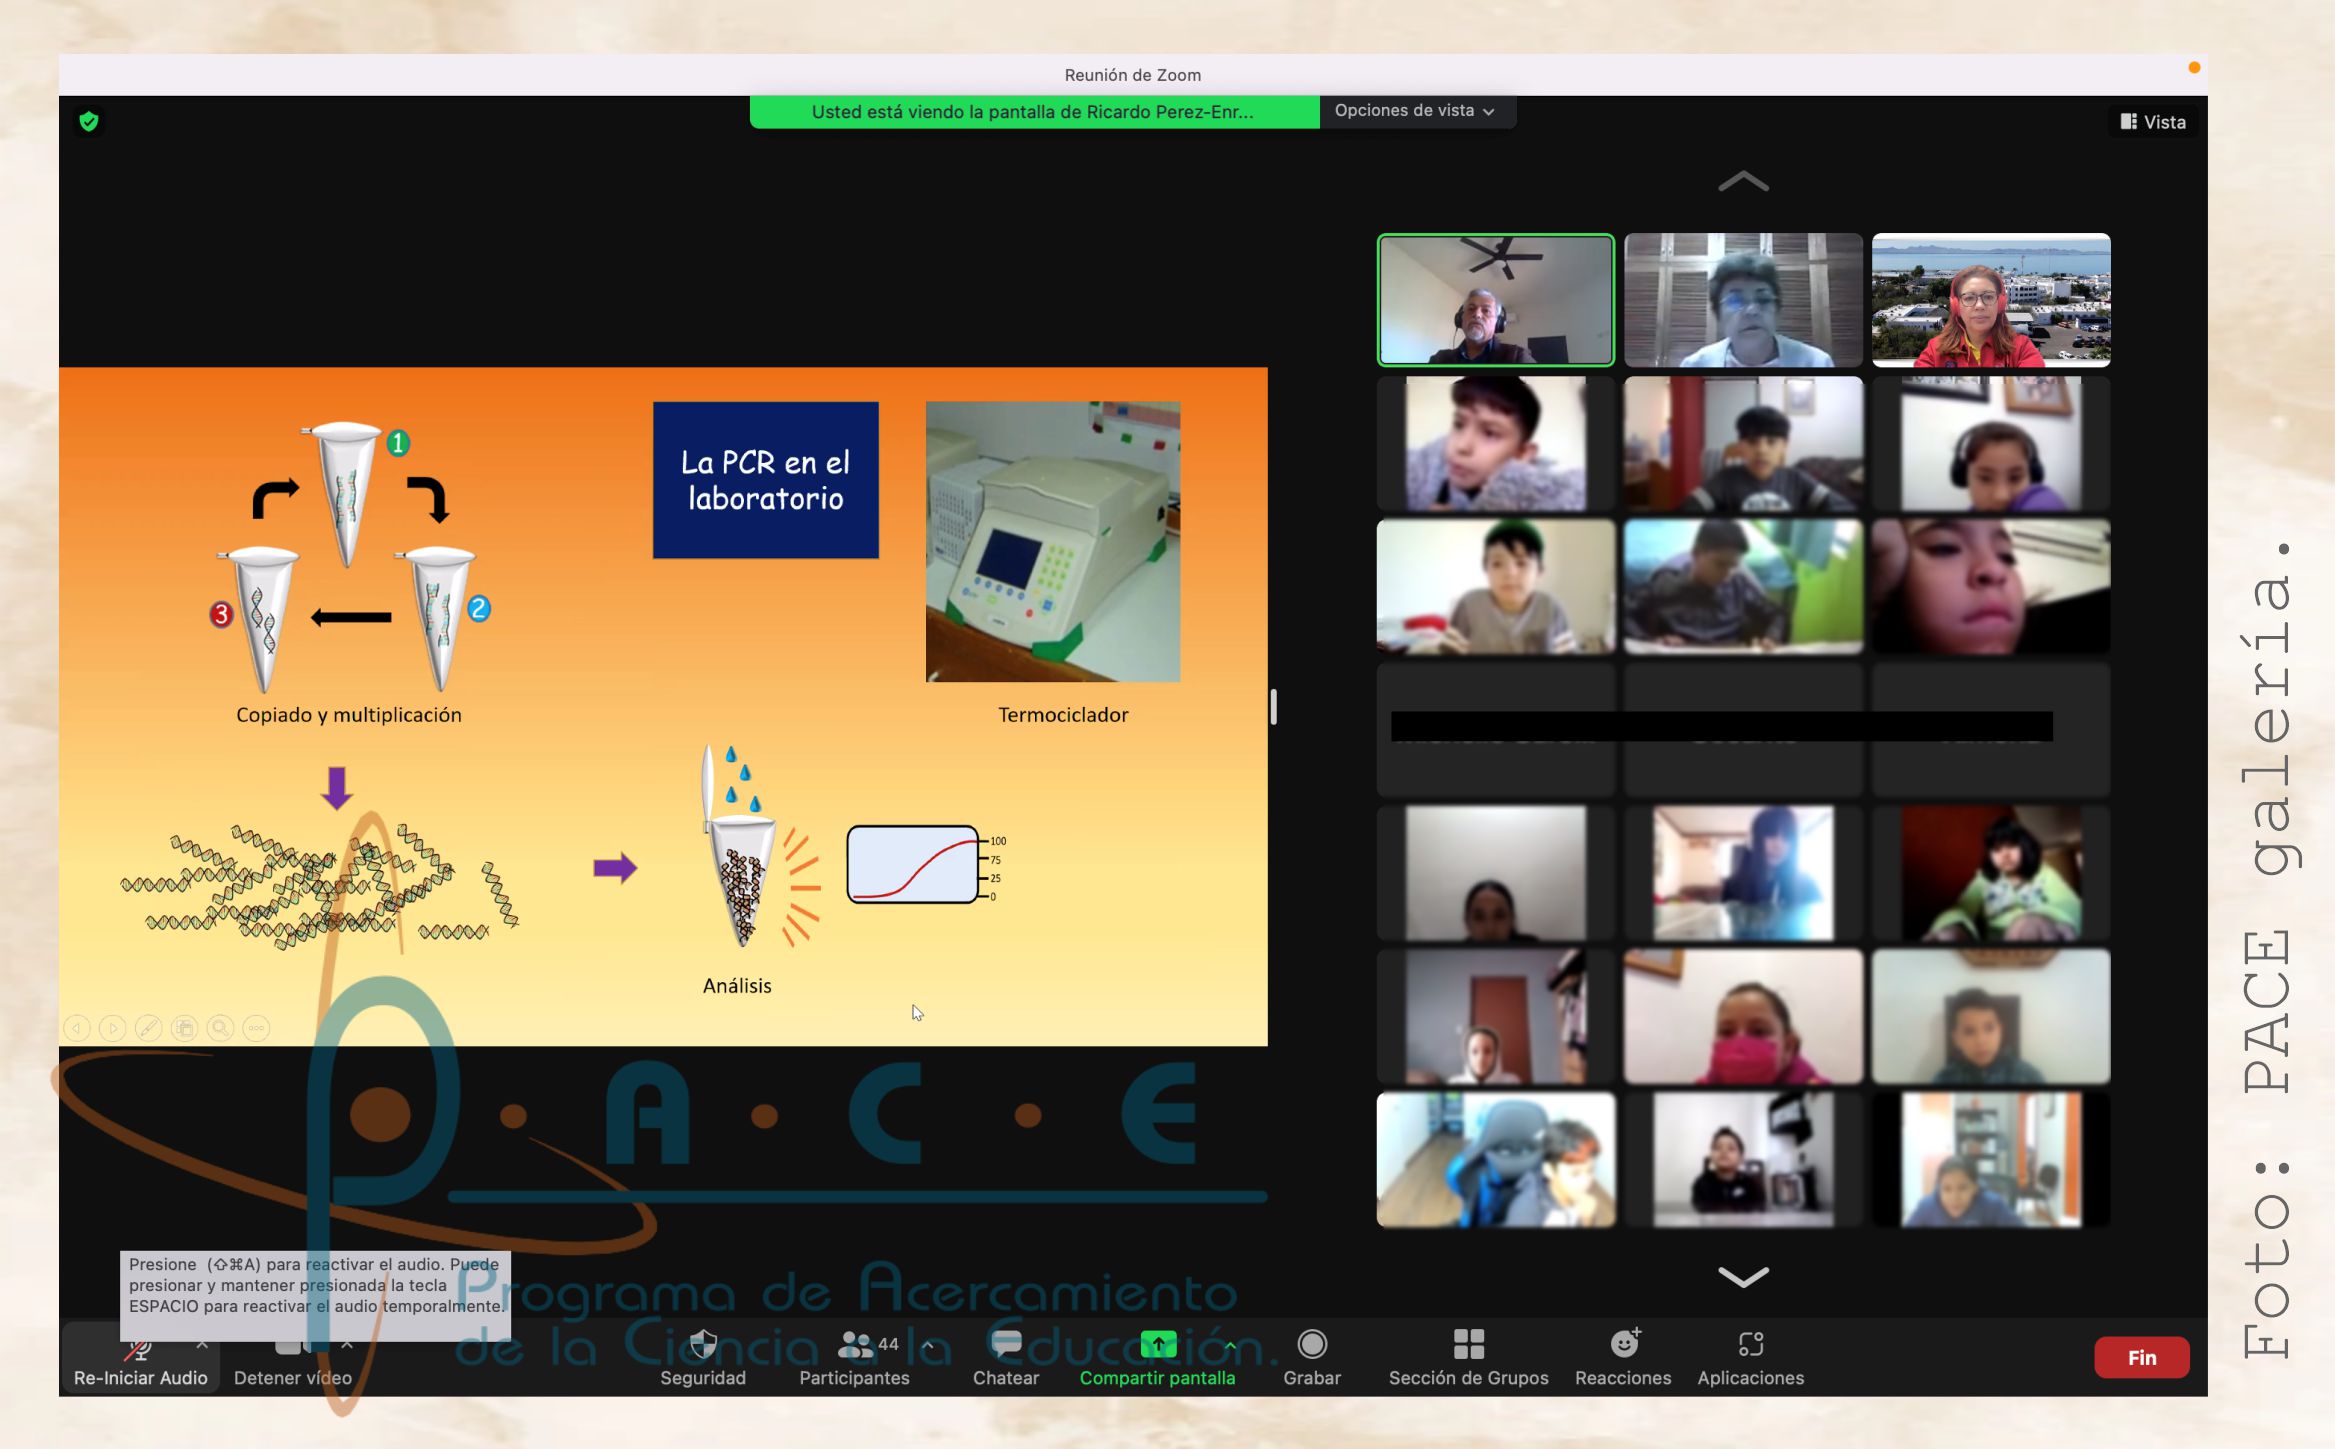Open the Reacciones emoji menu
The image size is (2335, 1449).
click(1623, 1358)
